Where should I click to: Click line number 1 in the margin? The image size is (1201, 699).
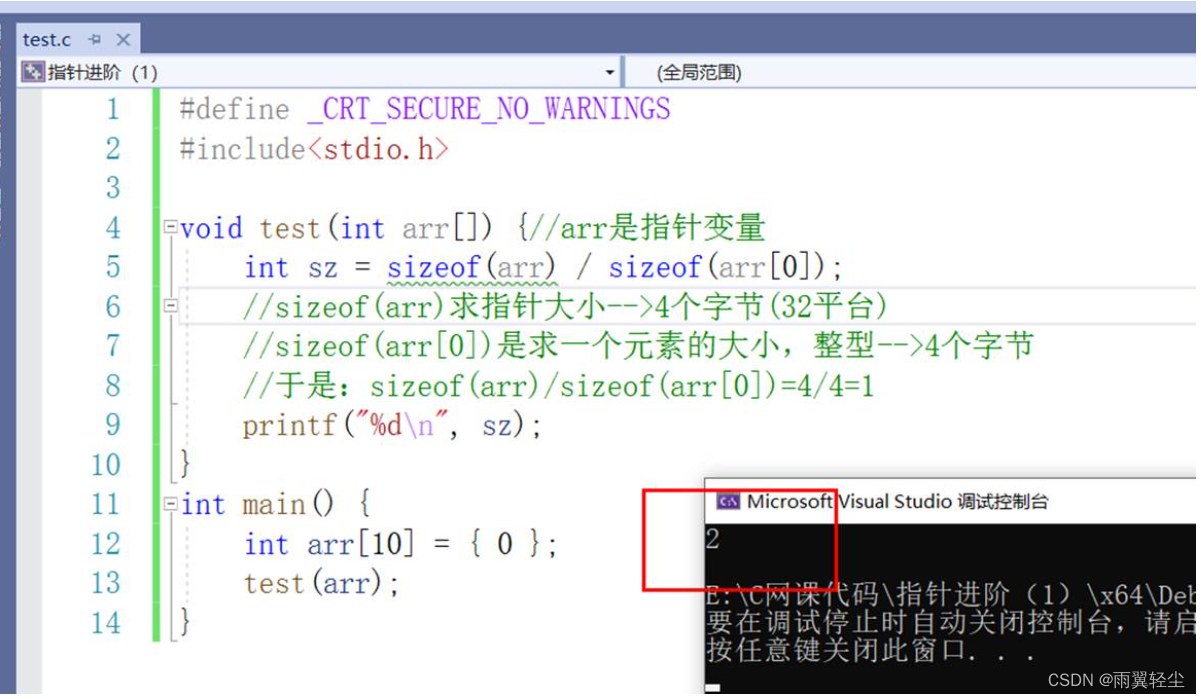[112, 109]
